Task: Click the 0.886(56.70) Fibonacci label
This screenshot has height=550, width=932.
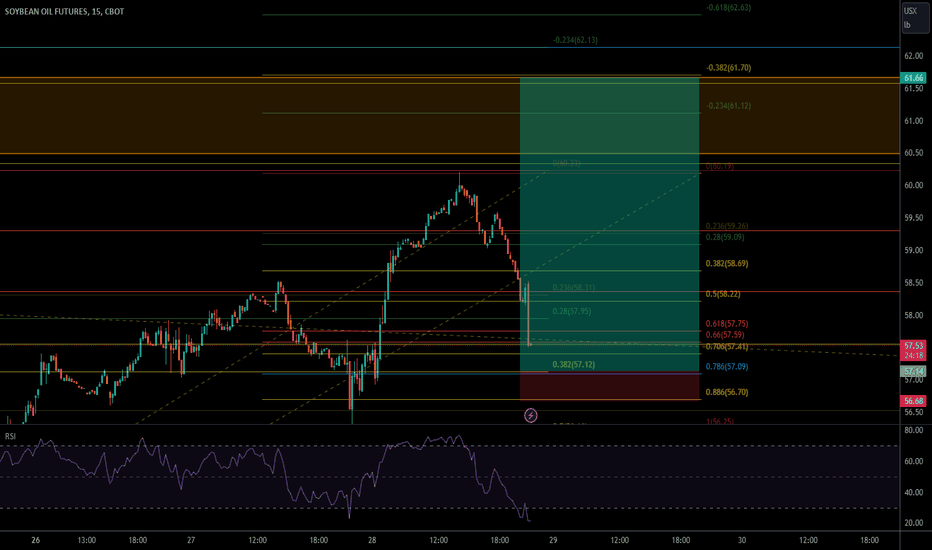Action: point(727,392)
